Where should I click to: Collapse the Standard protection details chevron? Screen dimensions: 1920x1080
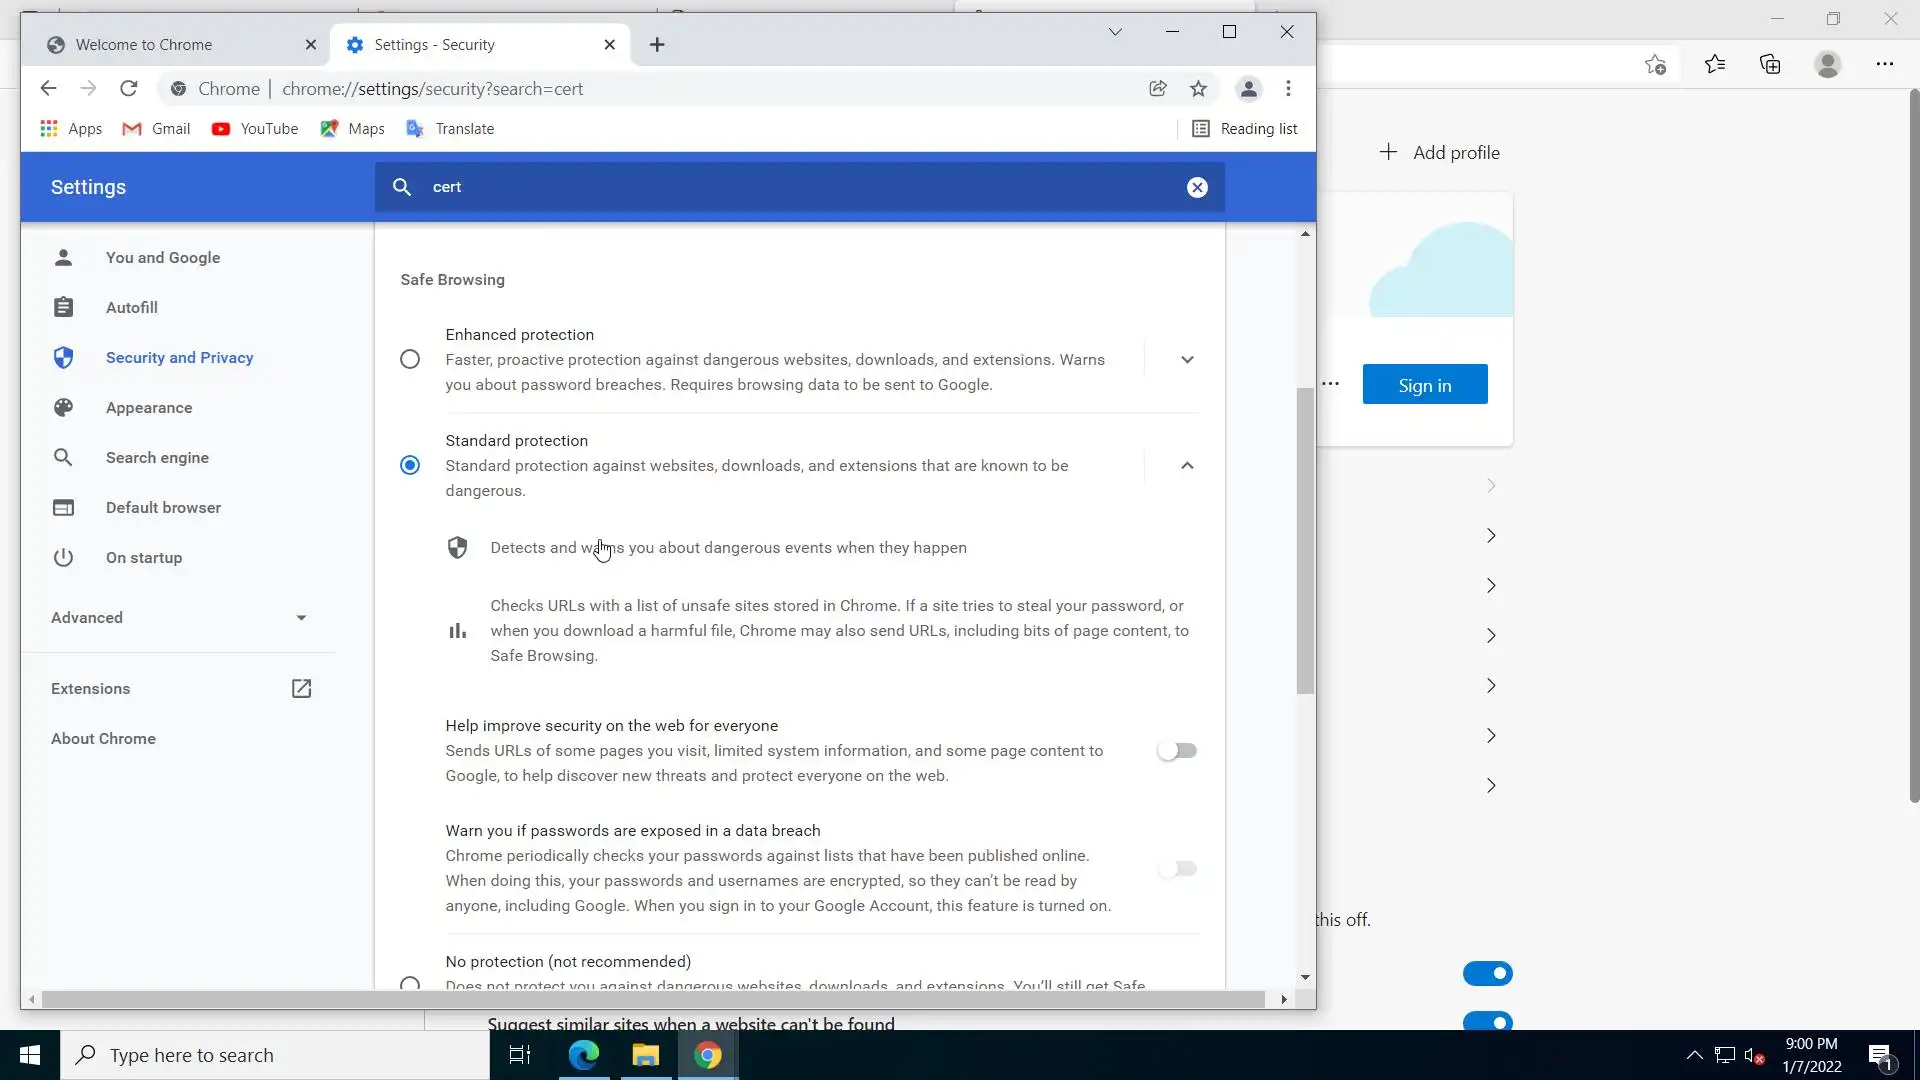pos(1187,465)
